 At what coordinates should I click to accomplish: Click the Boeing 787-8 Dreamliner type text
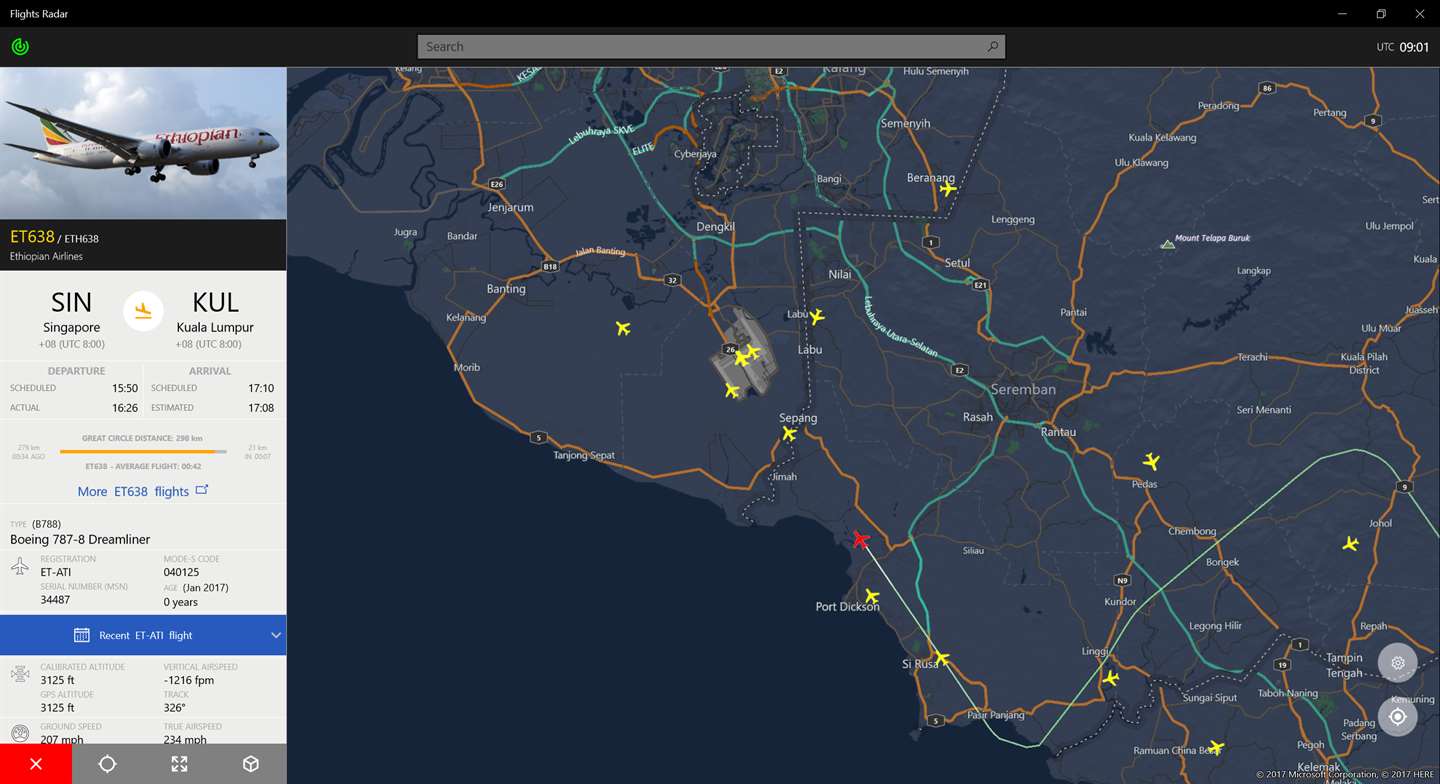click(80, 540)
